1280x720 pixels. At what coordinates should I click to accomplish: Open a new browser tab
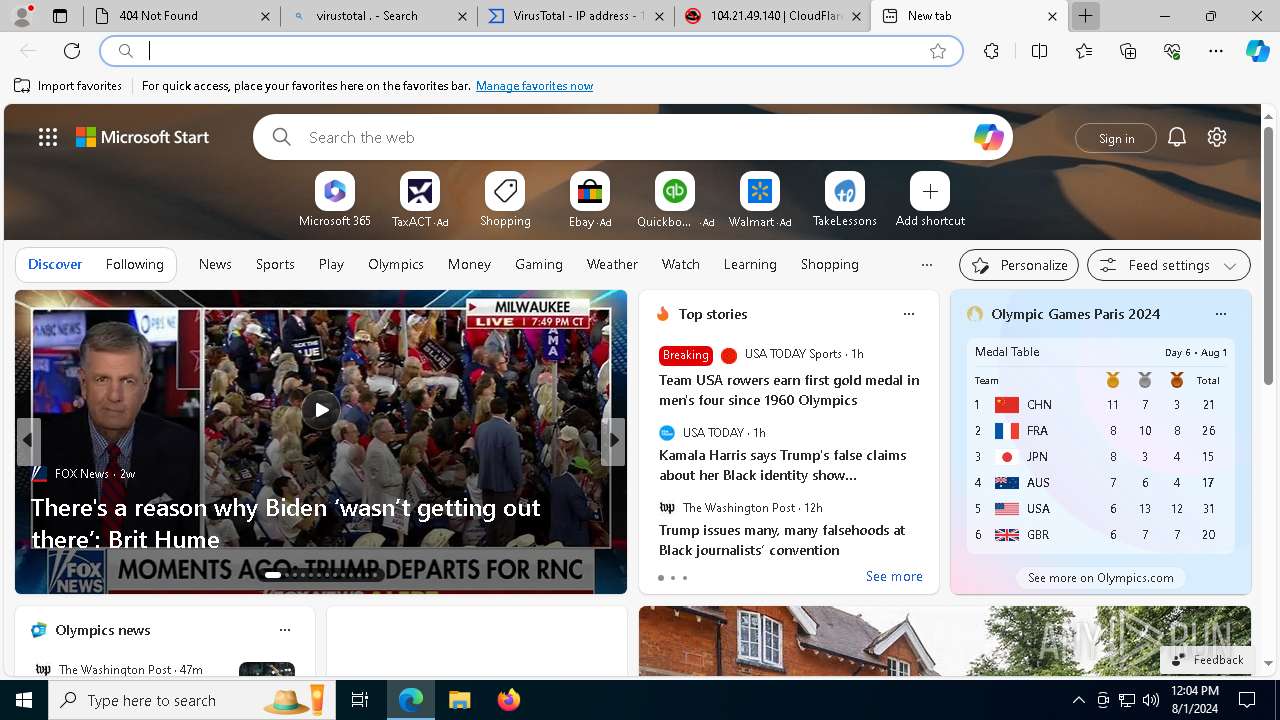[x=1085, y=16]
